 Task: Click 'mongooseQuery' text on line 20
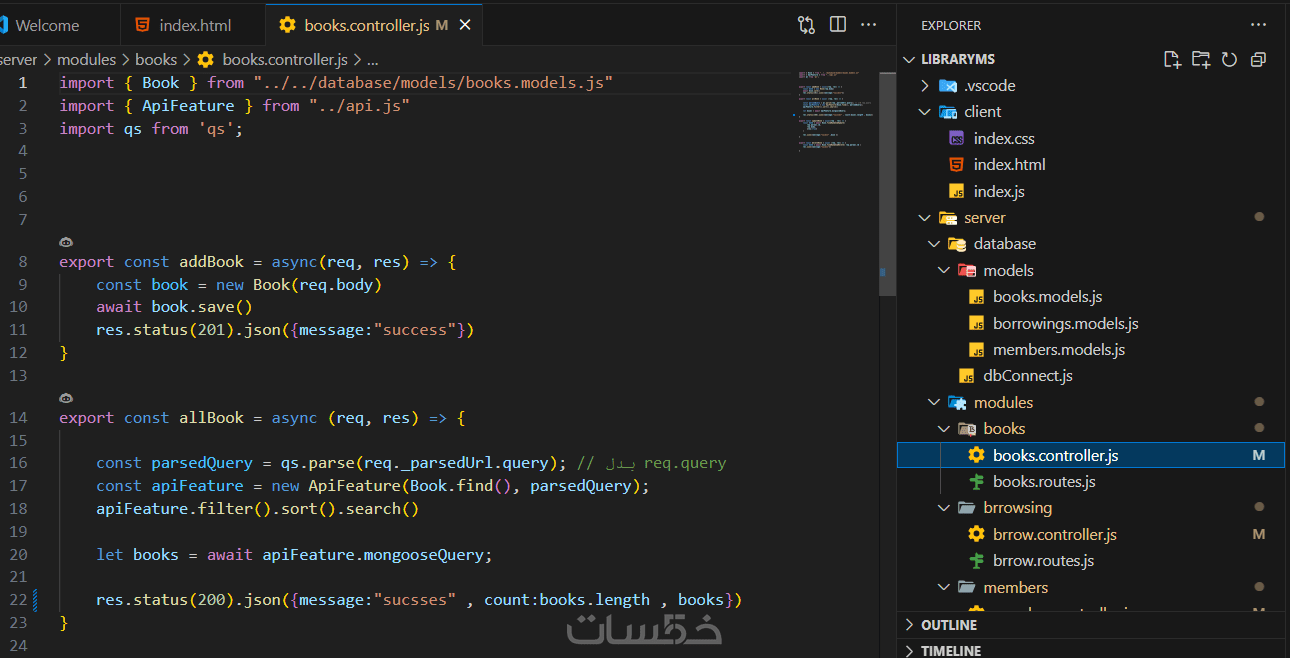[425, 554]
